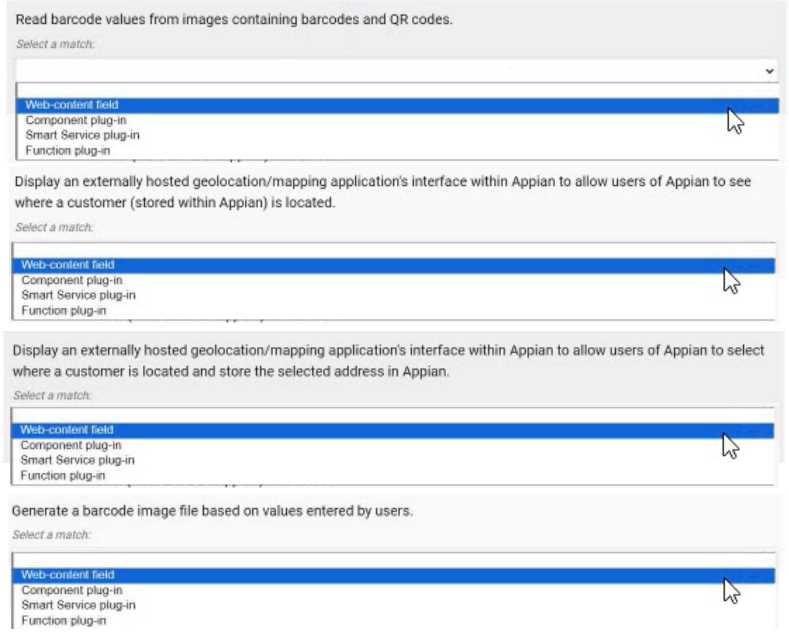Select Web-content field for generating barcode image
The image size is (789, 644).
pos(68,575)
